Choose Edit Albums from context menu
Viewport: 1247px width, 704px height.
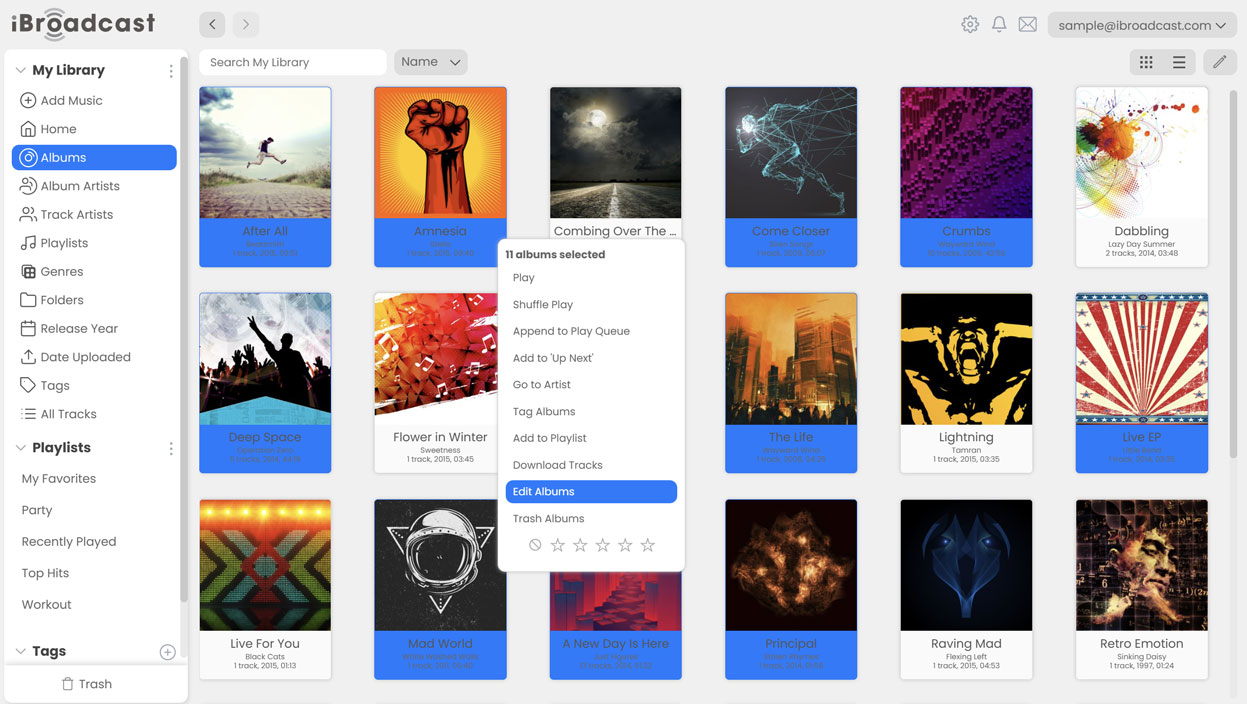click(x=591, y=492)
